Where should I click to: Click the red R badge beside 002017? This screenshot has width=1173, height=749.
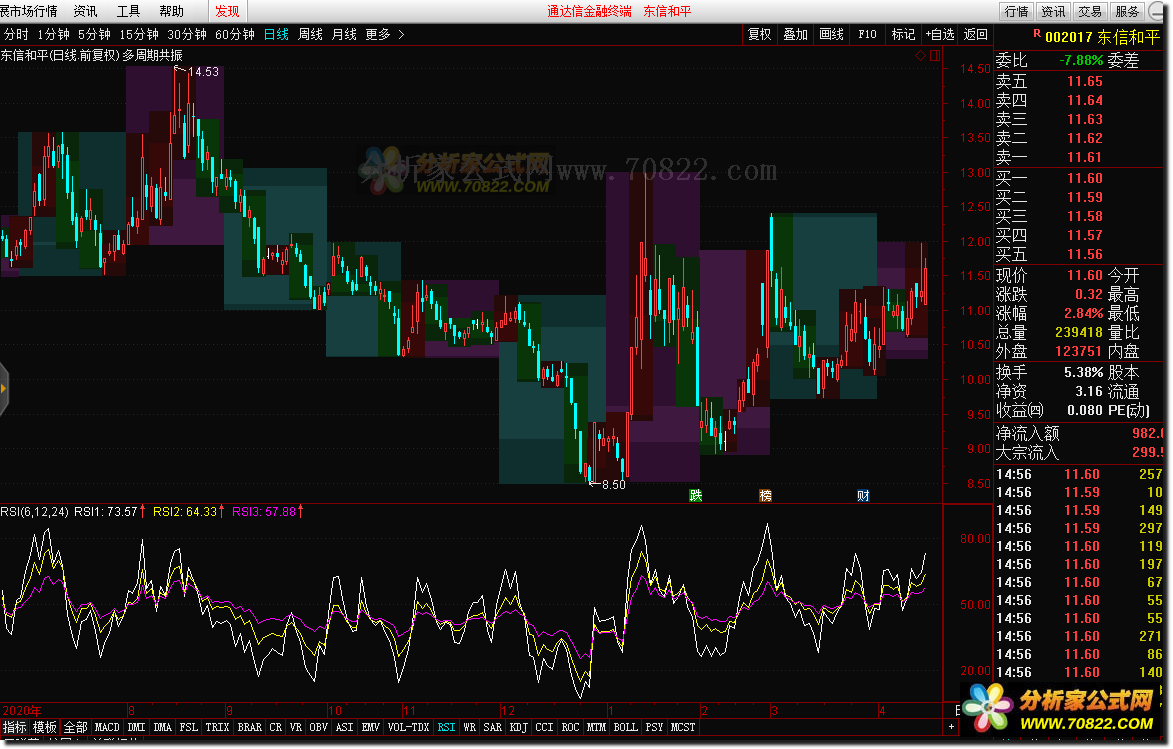1037,34
